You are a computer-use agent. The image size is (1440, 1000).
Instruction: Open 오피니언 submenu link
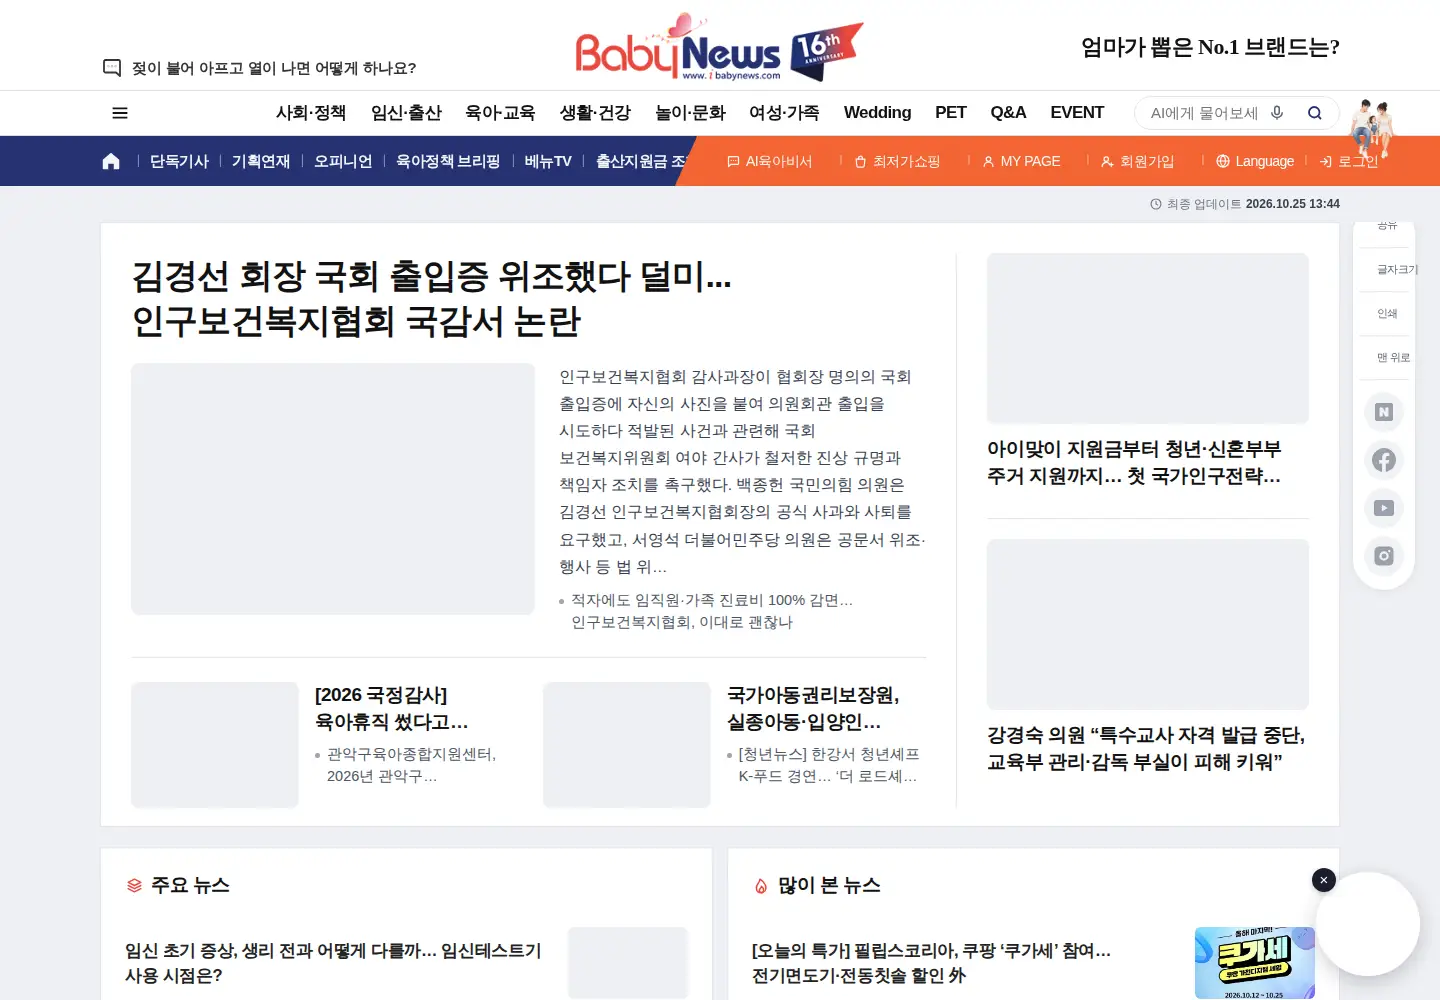343,161
